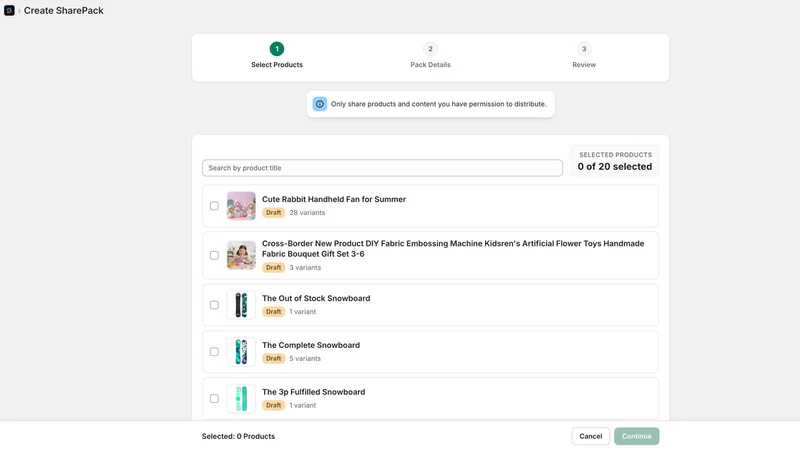Click the 28 variants label

[307, 213]
